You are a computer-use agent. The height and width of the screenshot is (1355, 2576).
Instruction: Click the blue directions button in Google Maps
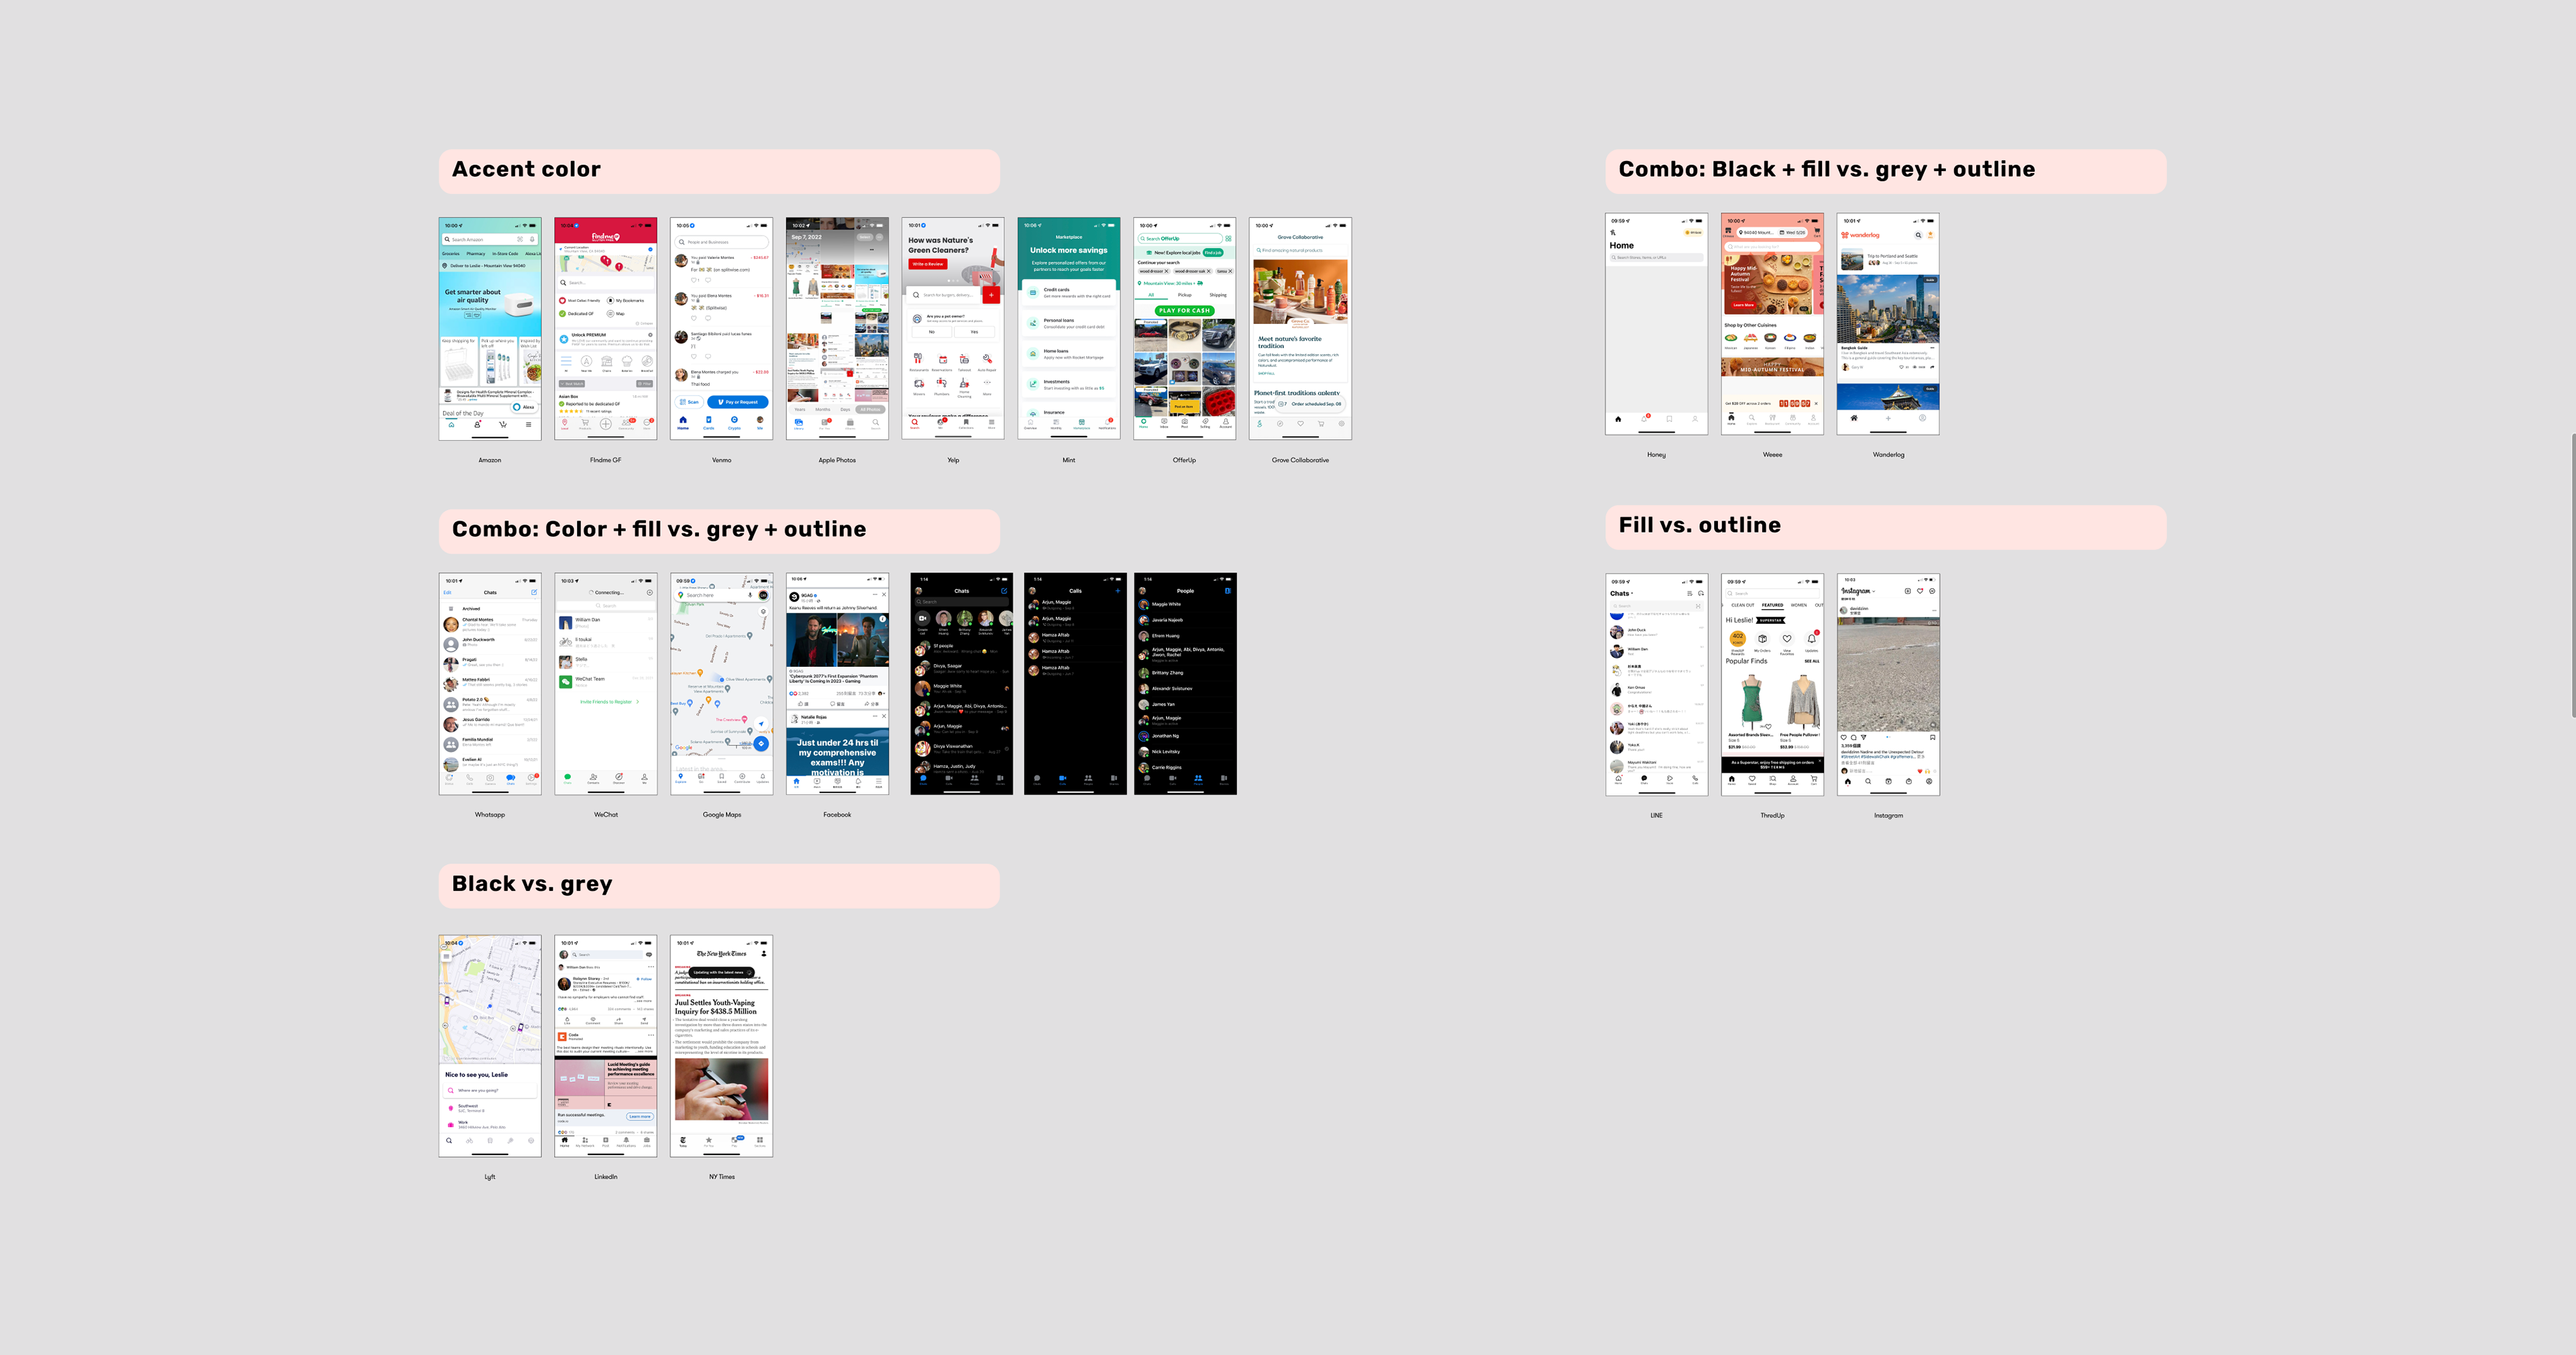761,744
